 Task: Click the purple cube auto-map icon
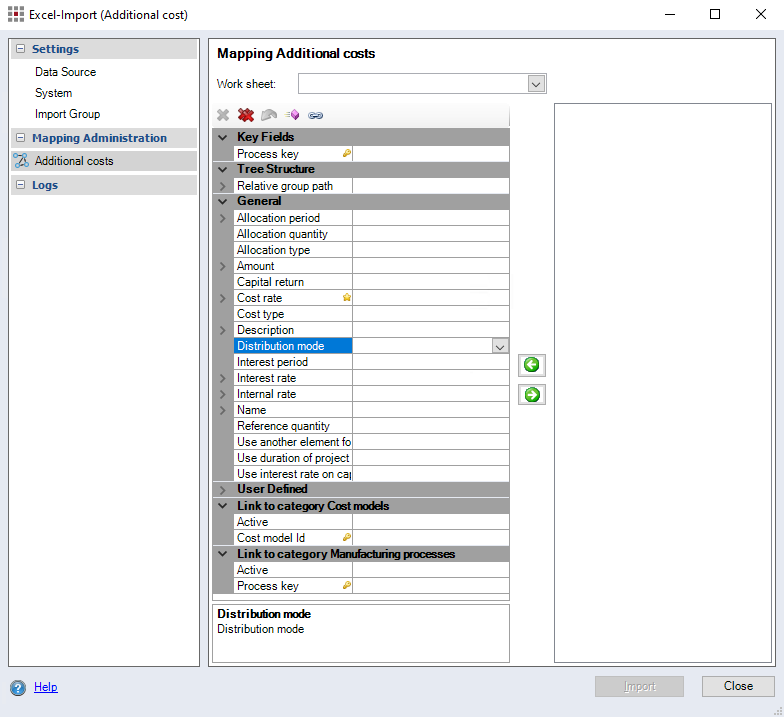click(292, 115)
